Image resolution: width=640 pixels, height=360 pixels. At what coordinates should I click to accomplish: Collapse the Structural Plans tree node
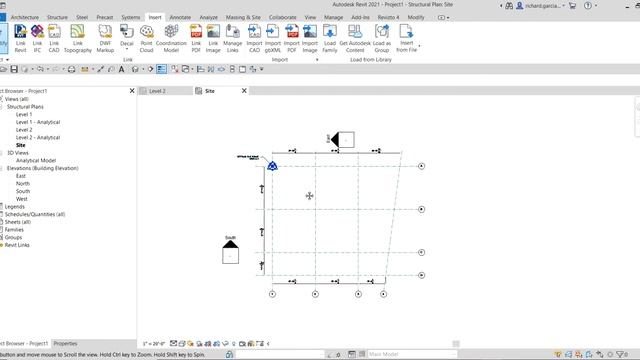(1, 107)
